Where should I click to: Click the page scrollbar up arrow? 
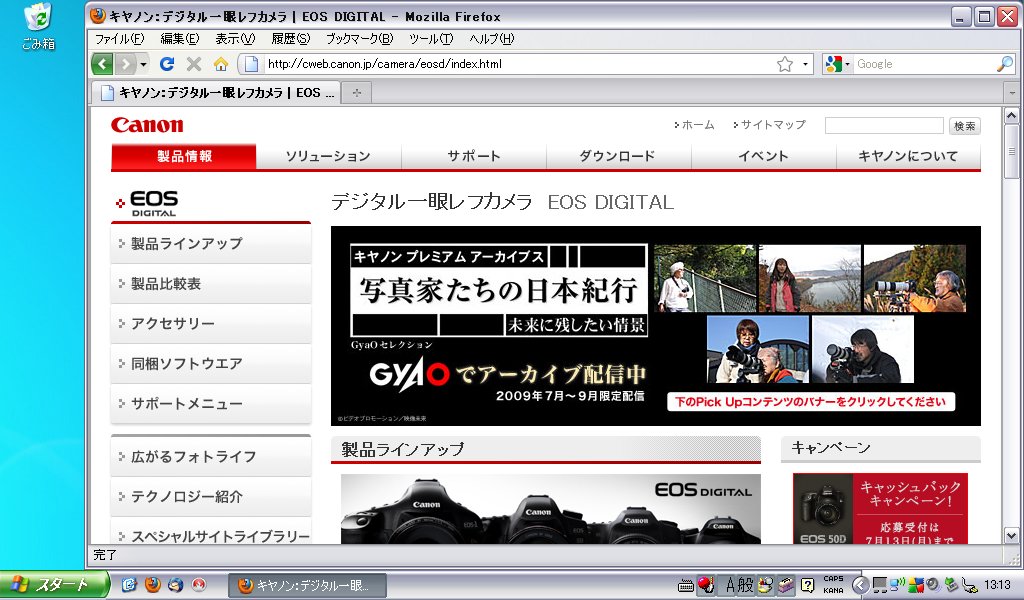(x=1012, y=116)
